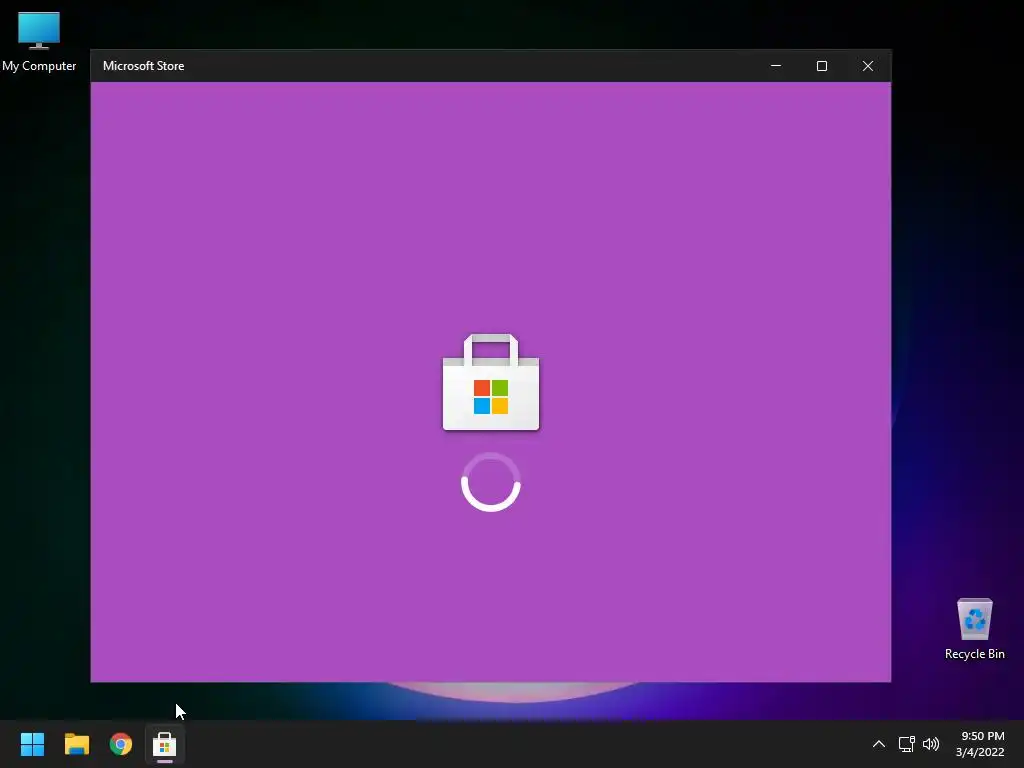Screen dimensions: 1024x768
Task: Select the Microsoft Store taskbar icon
Action: tap(165, 744)
